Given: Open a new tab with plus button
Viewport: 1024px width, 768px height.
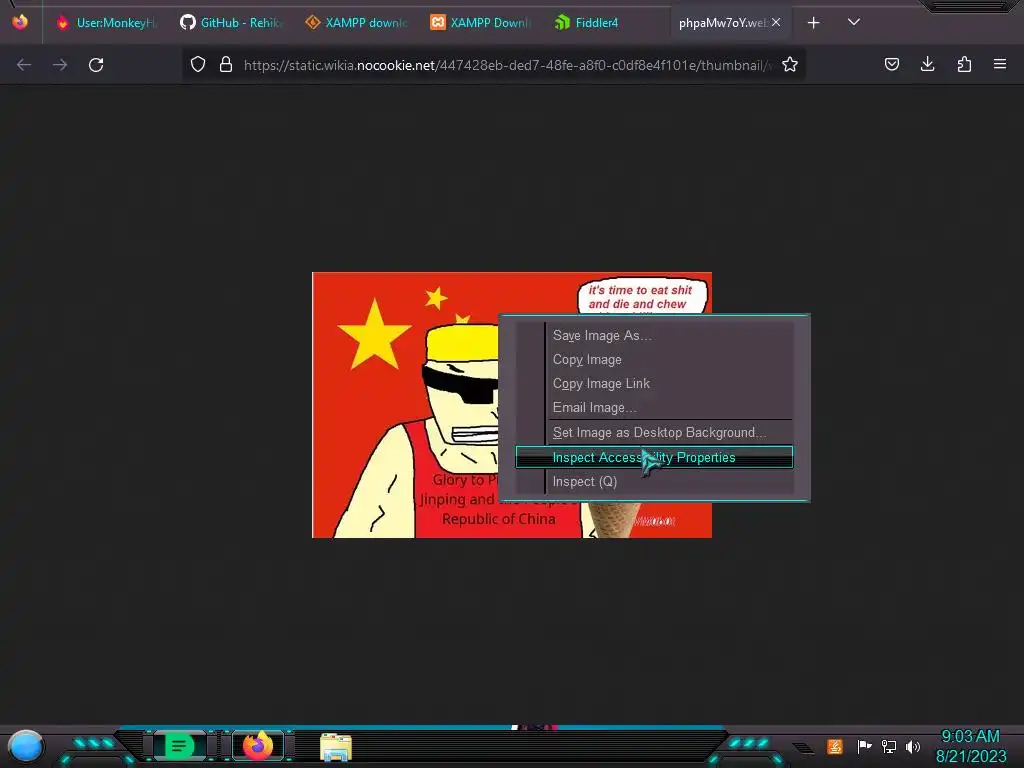Looking at the screenshot, I should click(813, 23).
